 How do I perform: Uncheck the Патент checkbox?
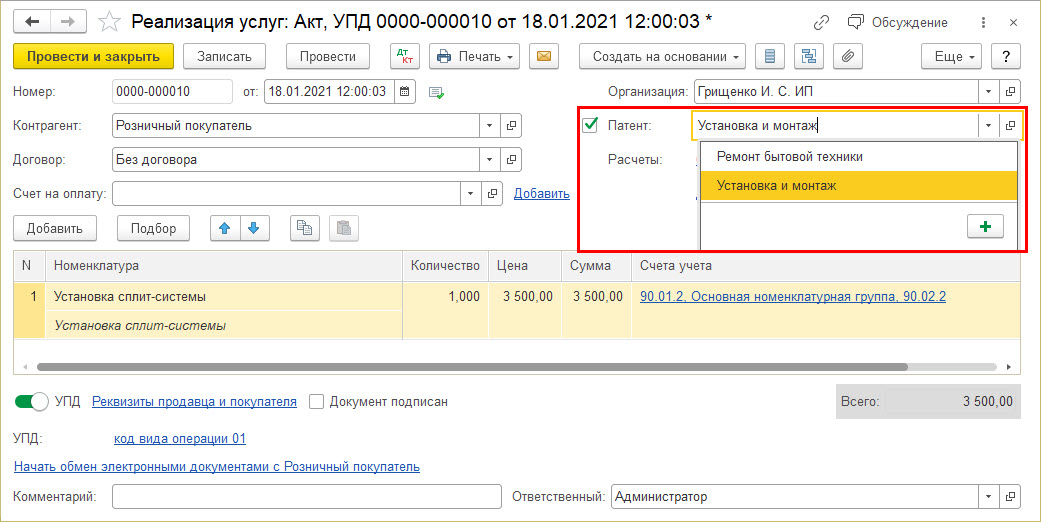tap(590, 125)
